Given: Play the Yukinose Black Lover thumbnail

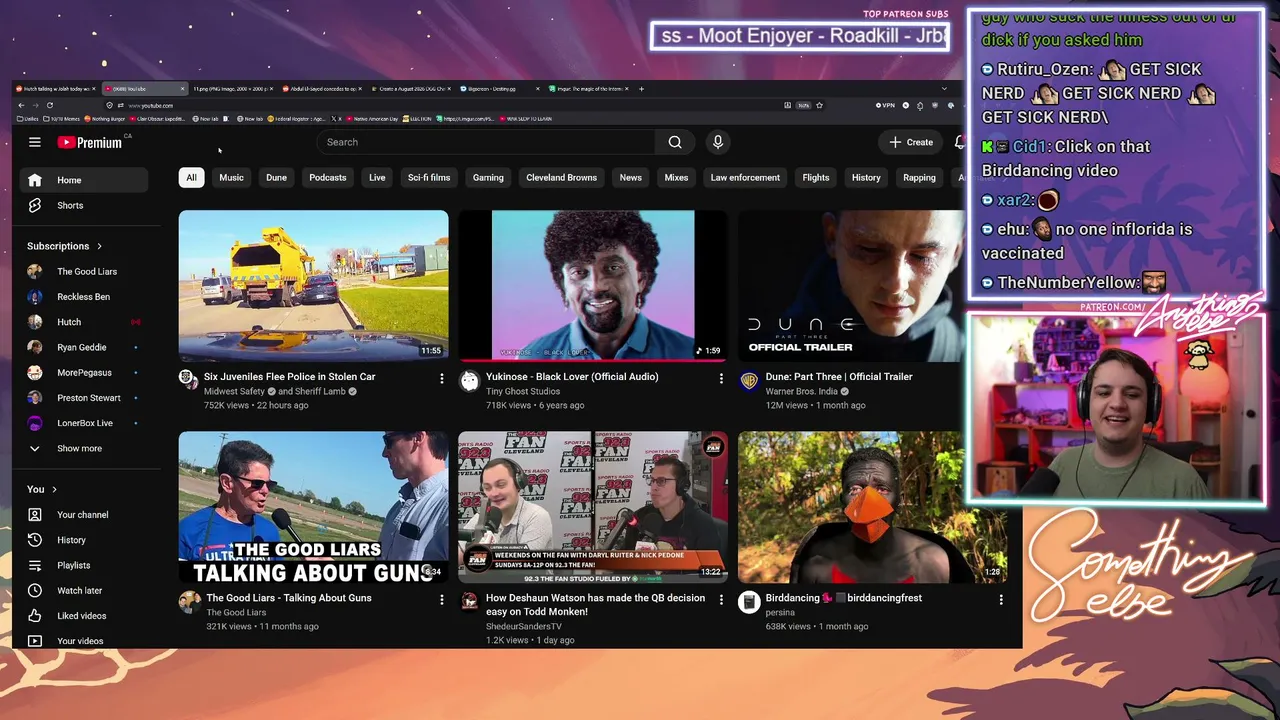Looking at the screenshot, I should [x=593, y=285].
